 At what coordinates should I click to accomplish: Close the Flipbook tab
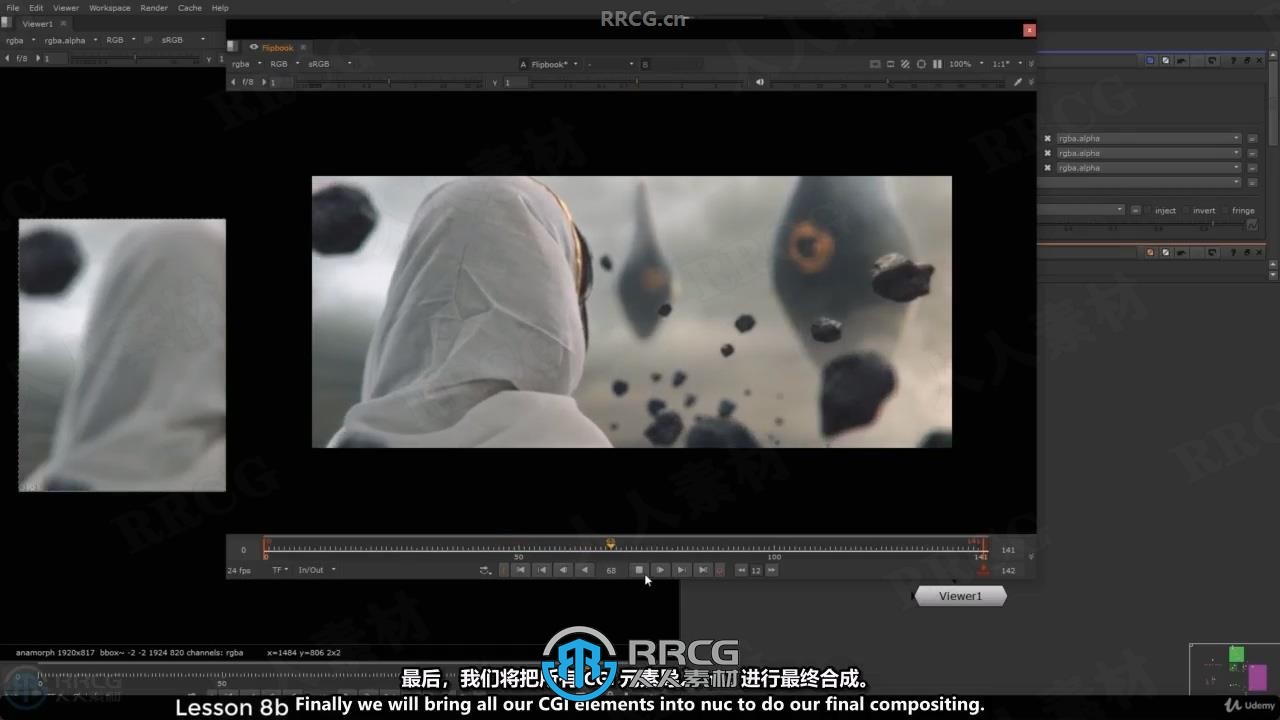click(303, 47)
